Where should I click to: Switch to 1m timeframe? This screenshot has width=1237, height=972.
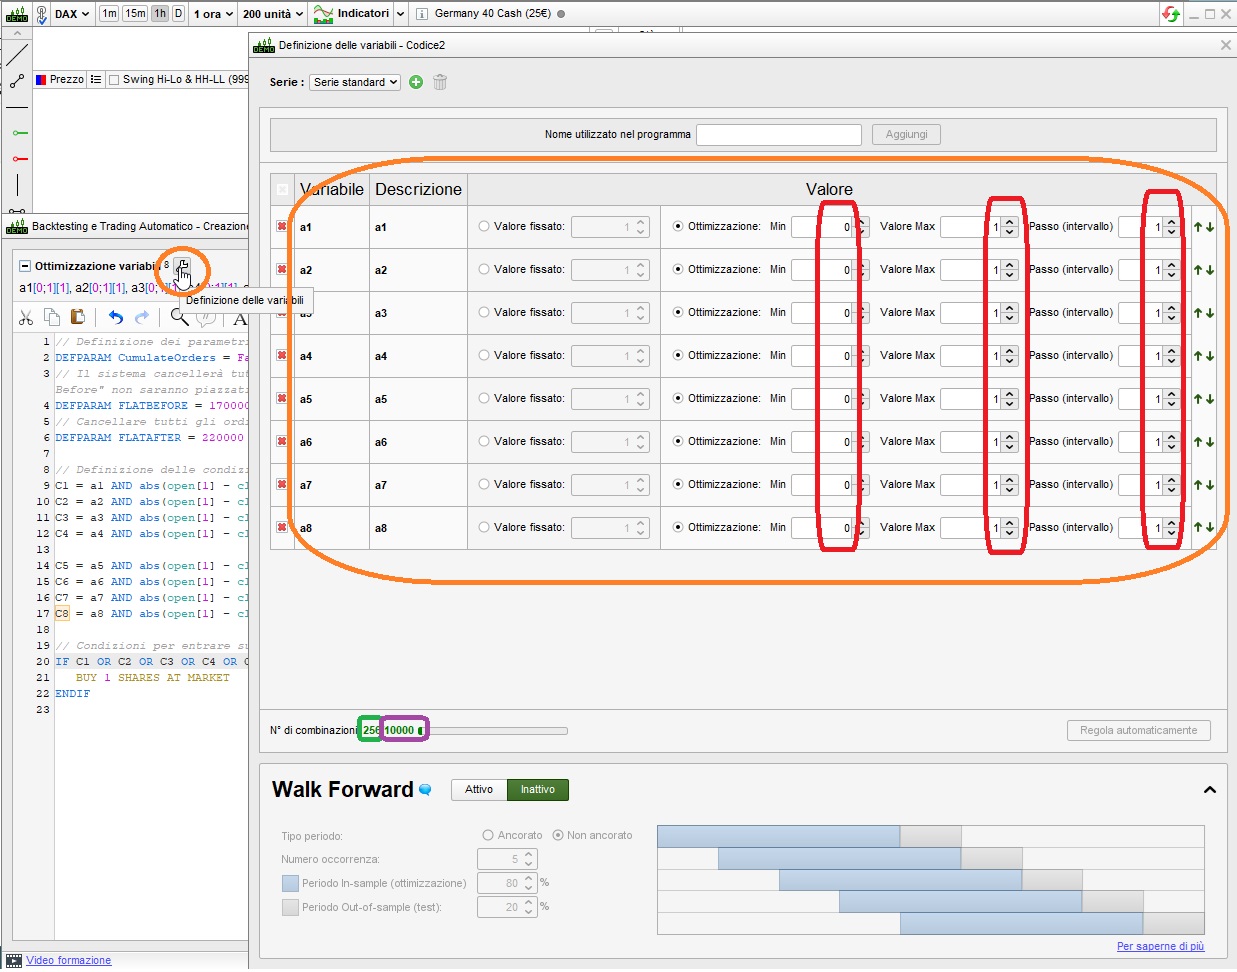point(109,14)
